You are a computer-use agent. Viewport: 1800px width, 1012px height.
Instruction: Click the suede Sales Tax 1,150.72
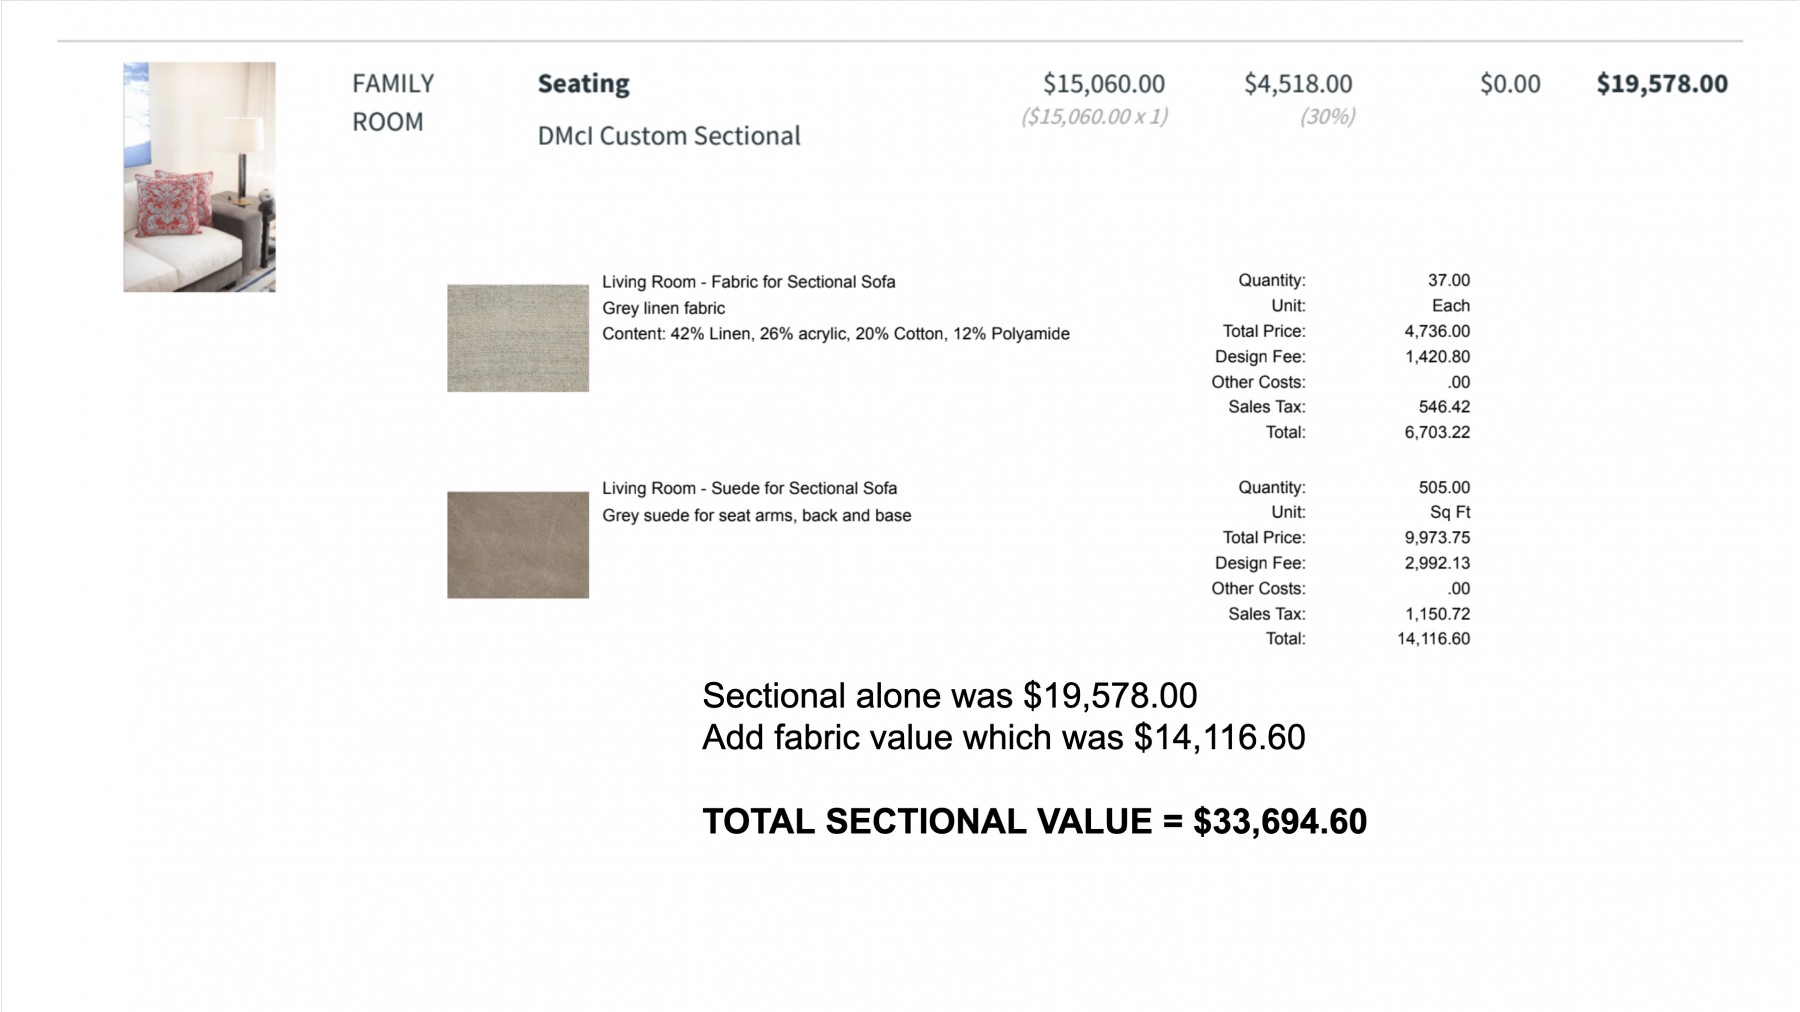(1437, 614)
